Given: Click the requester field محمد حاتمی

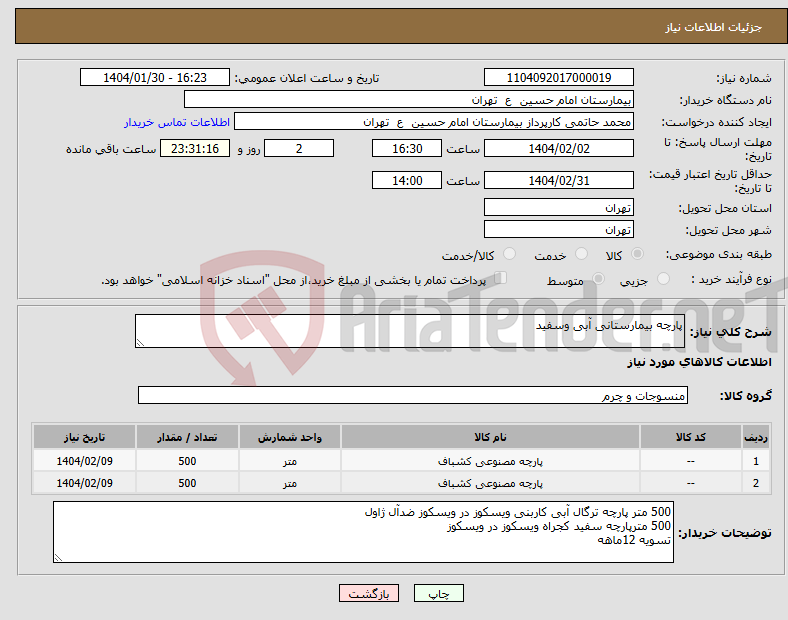Looking at the screenshot, I should pyautogui.click(x=434, y=122).
